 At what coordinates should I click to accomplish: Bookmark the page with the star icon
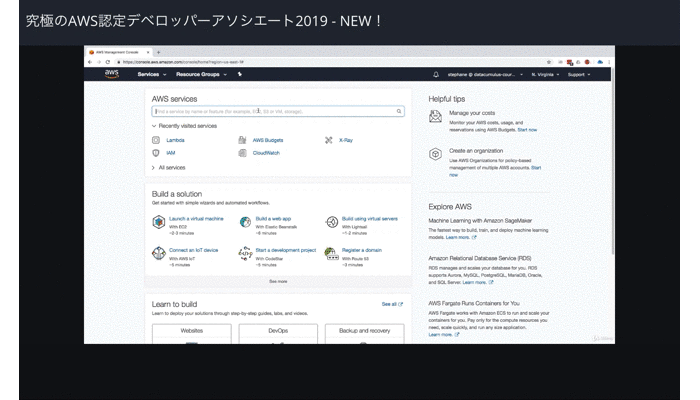(549, 62)
